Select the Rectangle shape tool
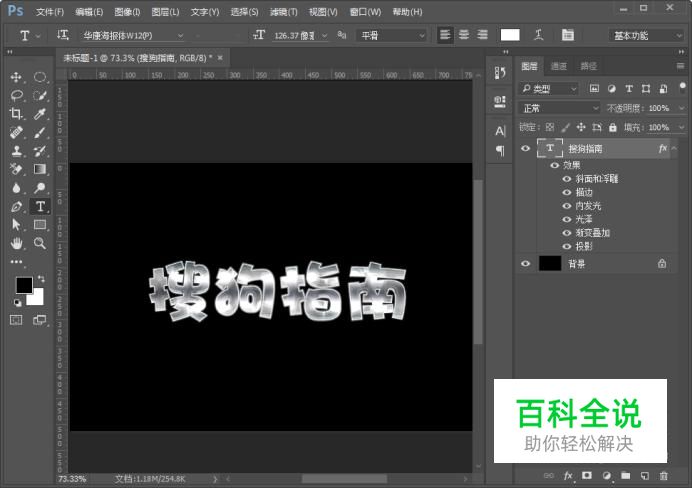The height and width of the screenshot is (488, 692). (x=40, y=225)
